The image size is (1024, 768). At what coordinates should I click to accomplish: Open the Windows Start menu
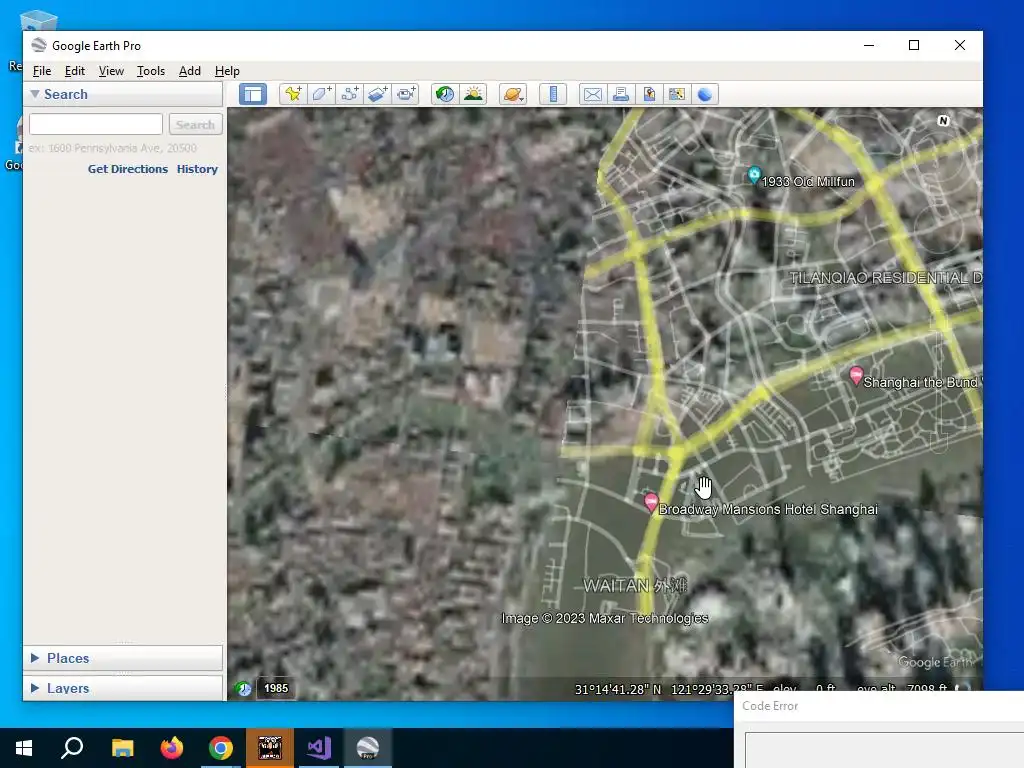tap(24, 748)
